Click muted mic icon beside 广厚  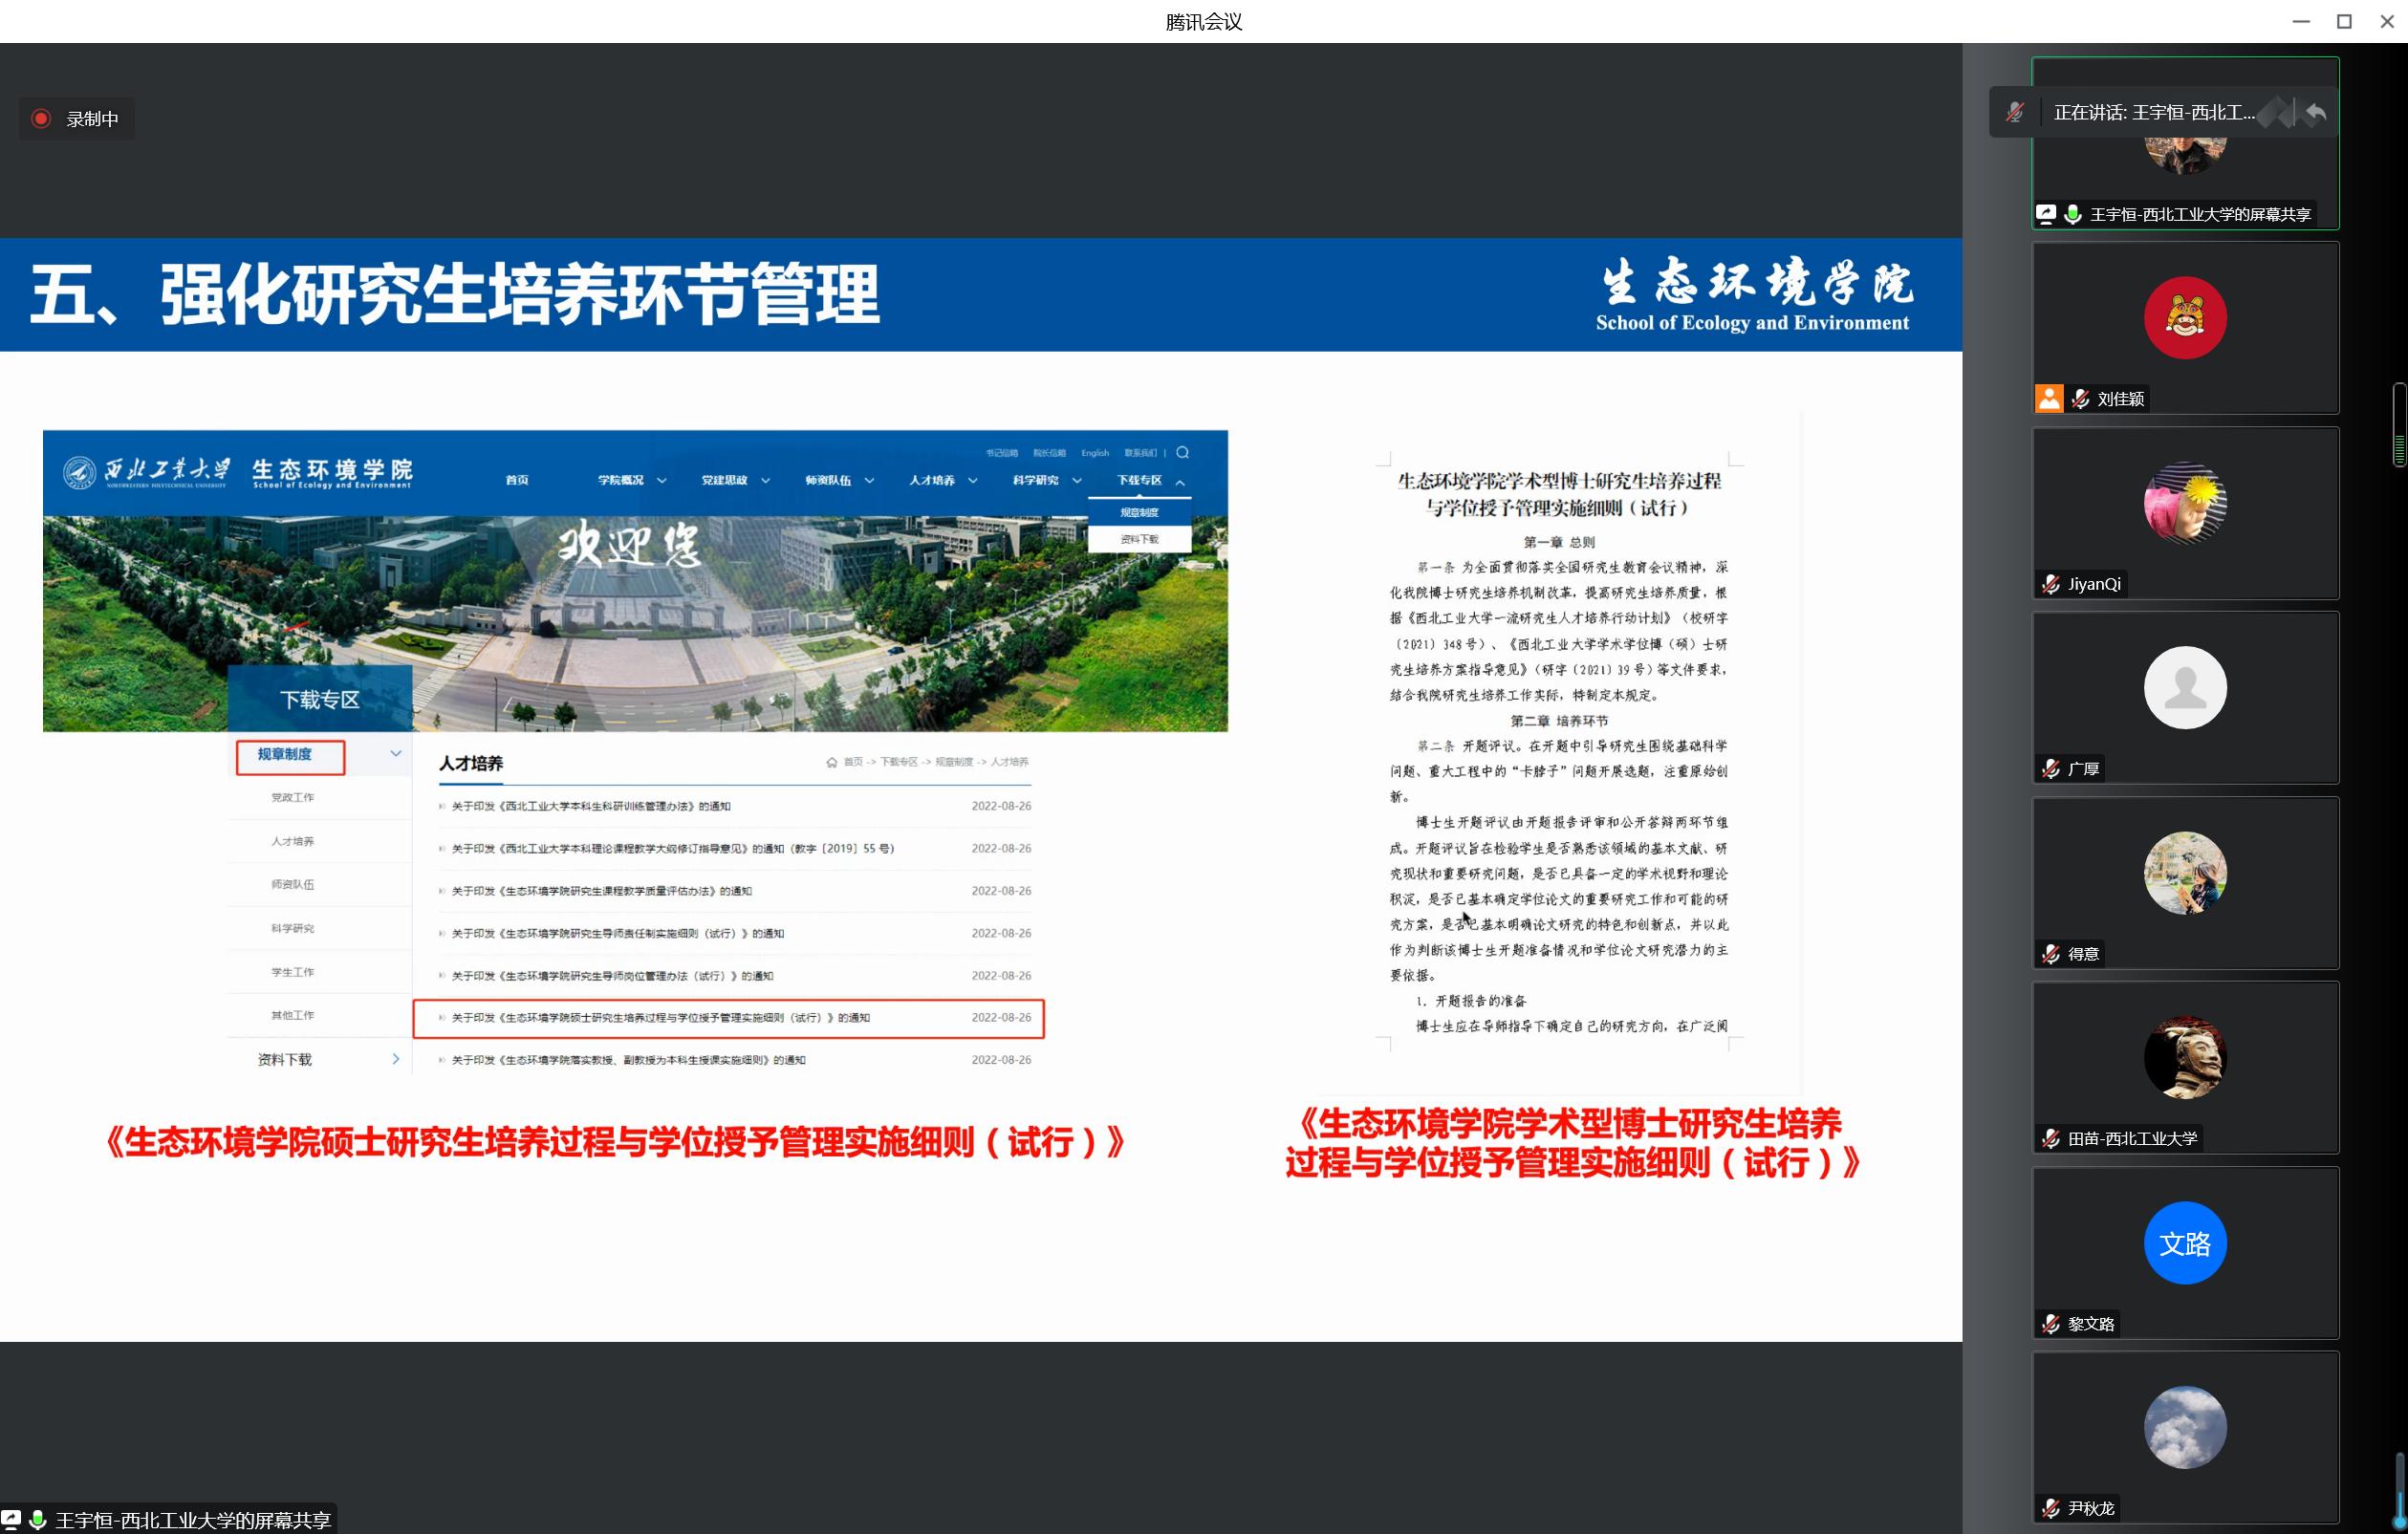point(2051,769)
